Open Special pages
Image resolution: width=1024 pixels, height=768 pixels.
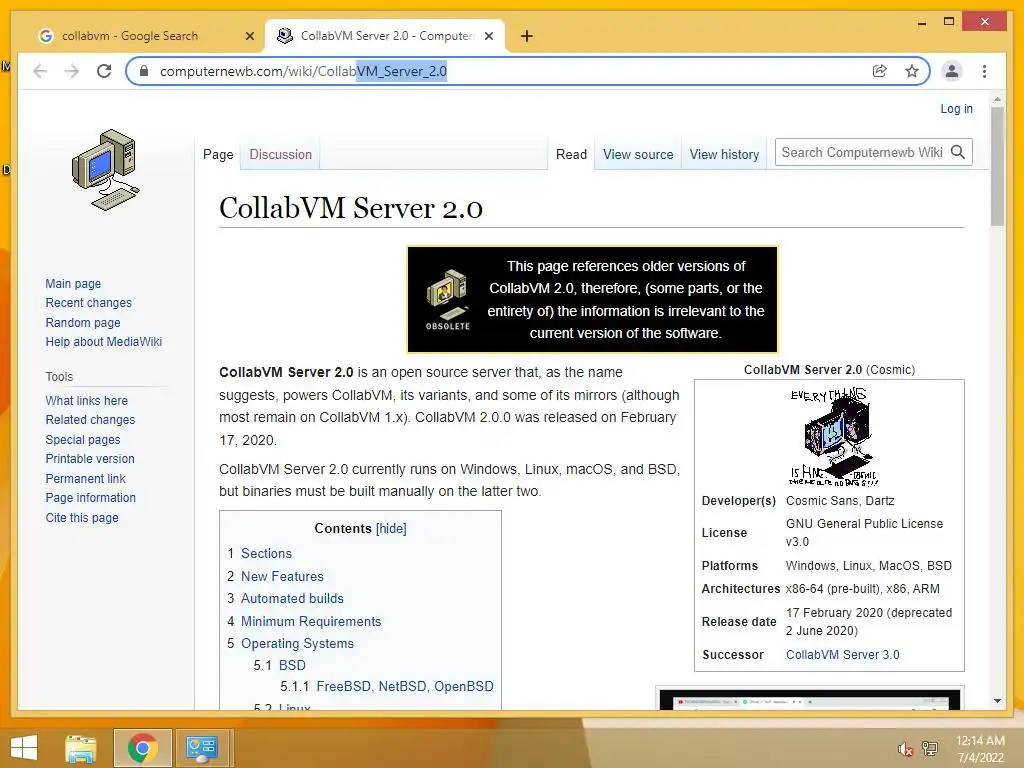click(82, 440)
